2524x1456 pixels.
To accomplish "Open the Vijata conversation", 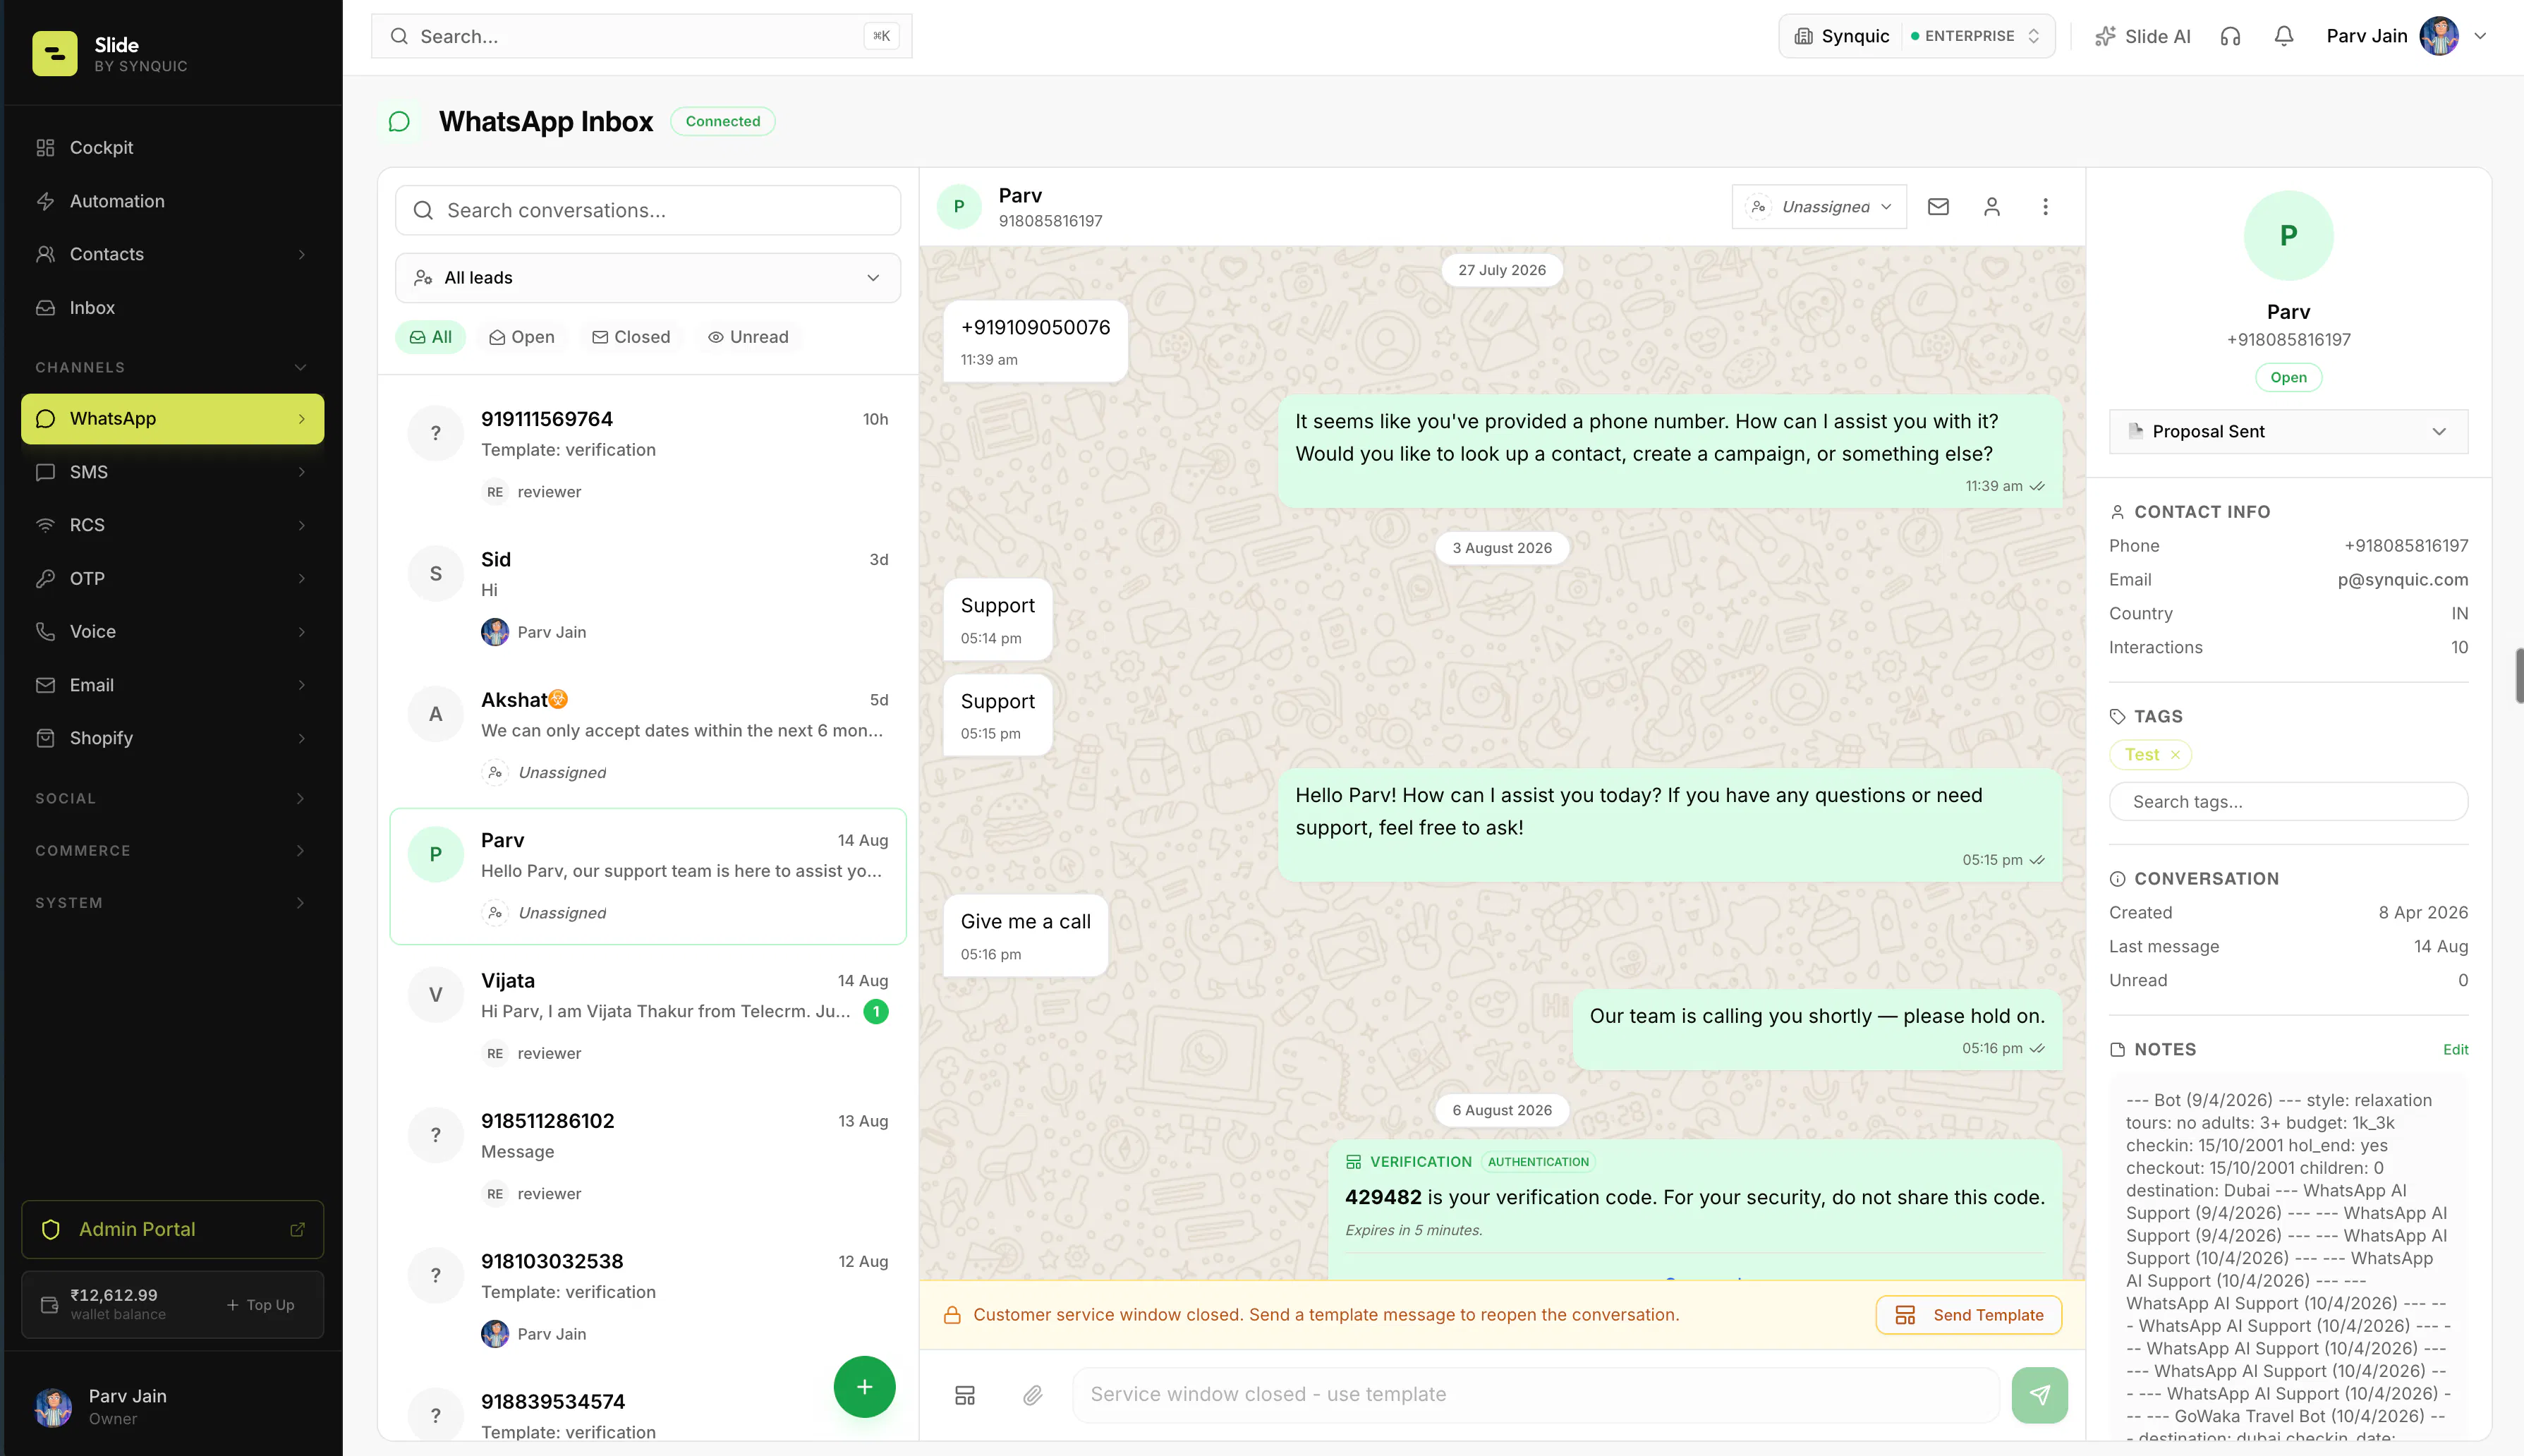I will point(647,1016).
